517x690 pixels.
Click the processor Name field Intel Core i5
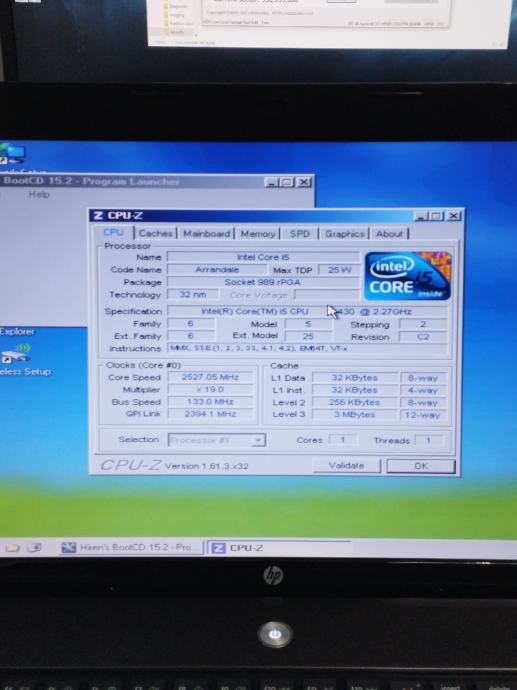[263, 257]
